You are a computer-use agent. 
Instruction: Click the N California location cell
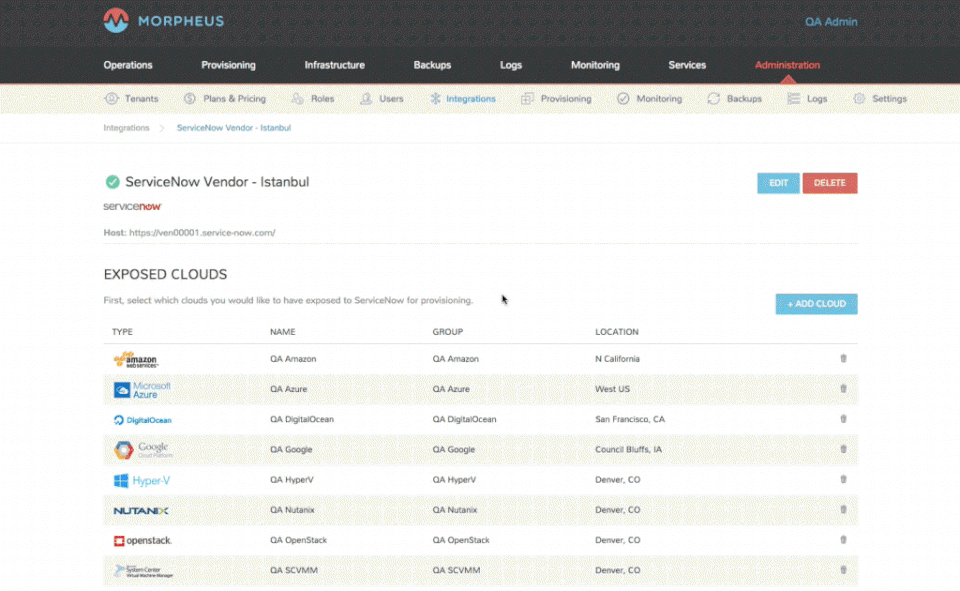tap(617, 358)
